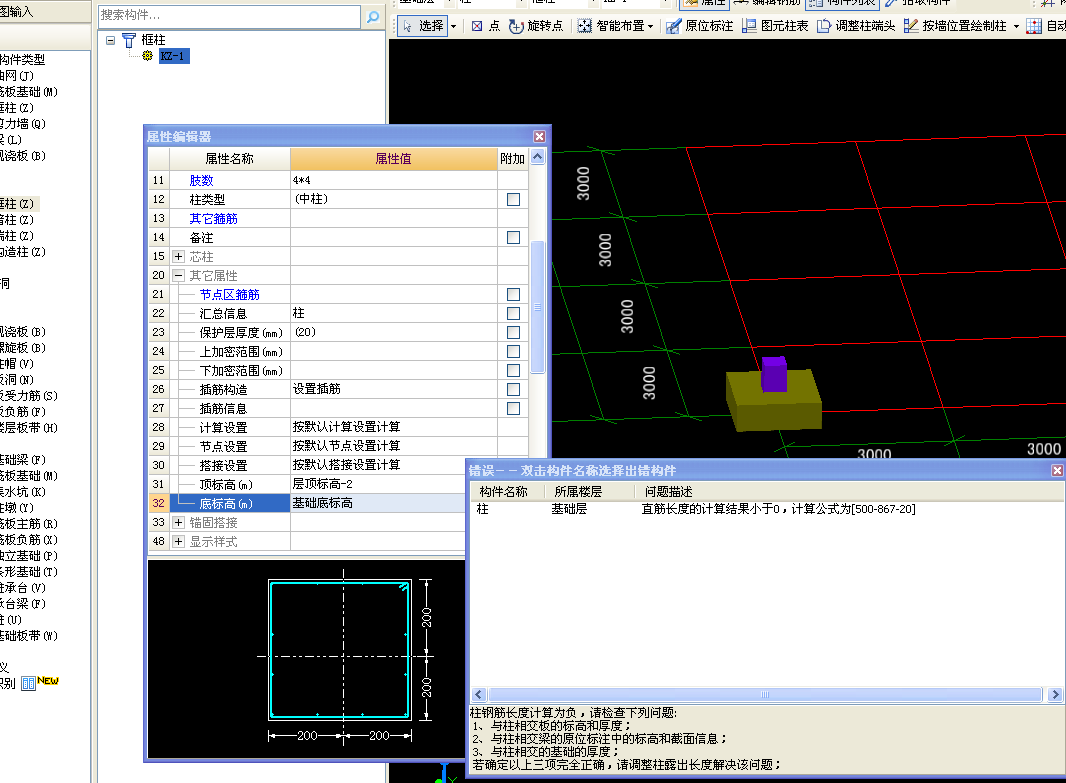Image resolution: width=1066 pixels, height=783 pixels.
Task: Check the 附加 box for 保护层厚度
Action: point(513,332)
